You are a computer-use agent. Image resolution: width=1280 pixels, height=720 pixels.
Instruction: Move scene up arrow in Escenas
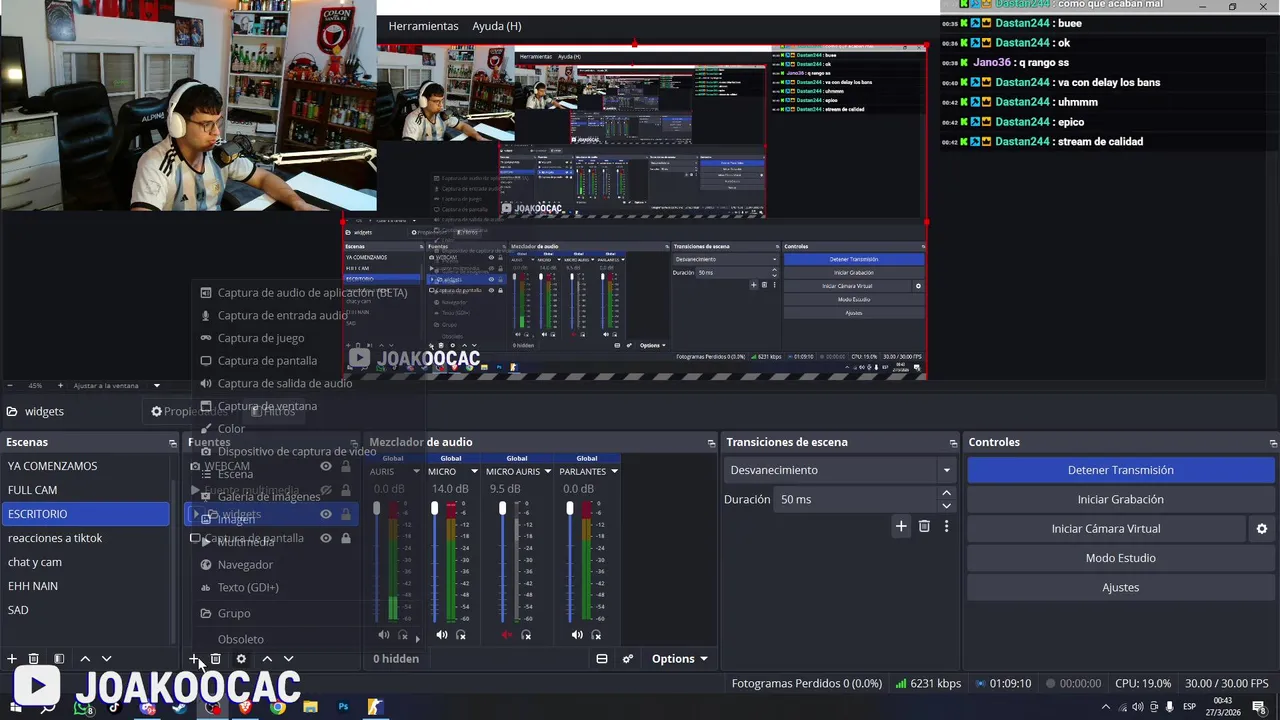click(85, 659)
